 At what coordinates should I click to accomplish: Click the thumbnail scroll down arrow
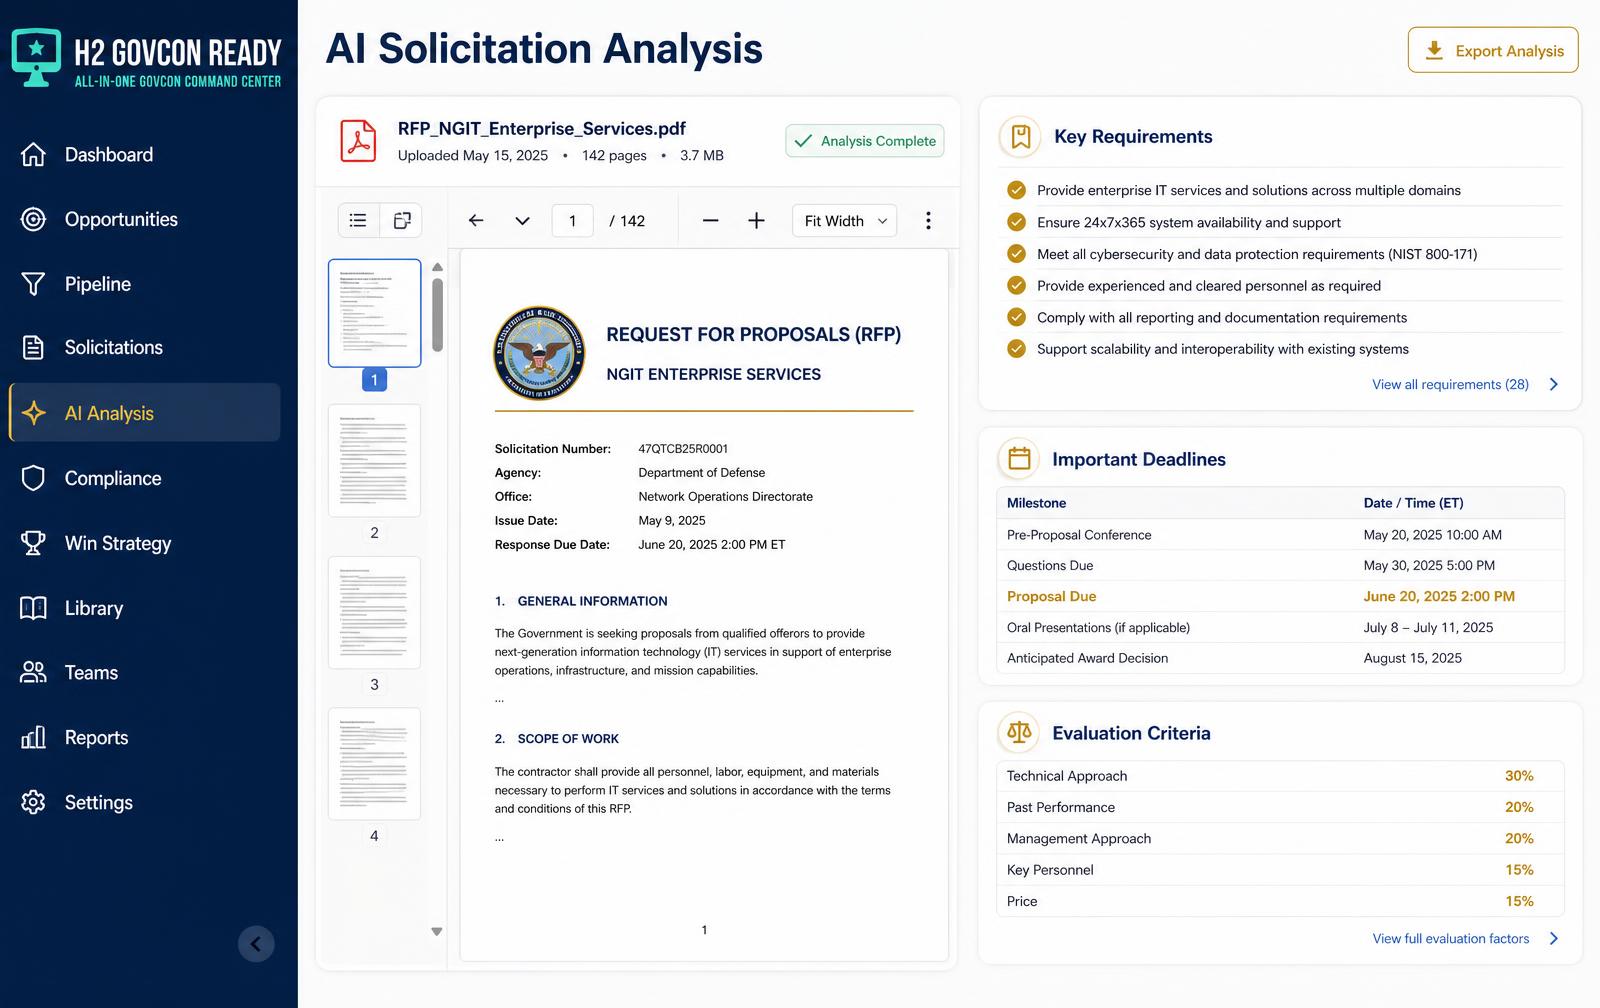click(437, 931)
